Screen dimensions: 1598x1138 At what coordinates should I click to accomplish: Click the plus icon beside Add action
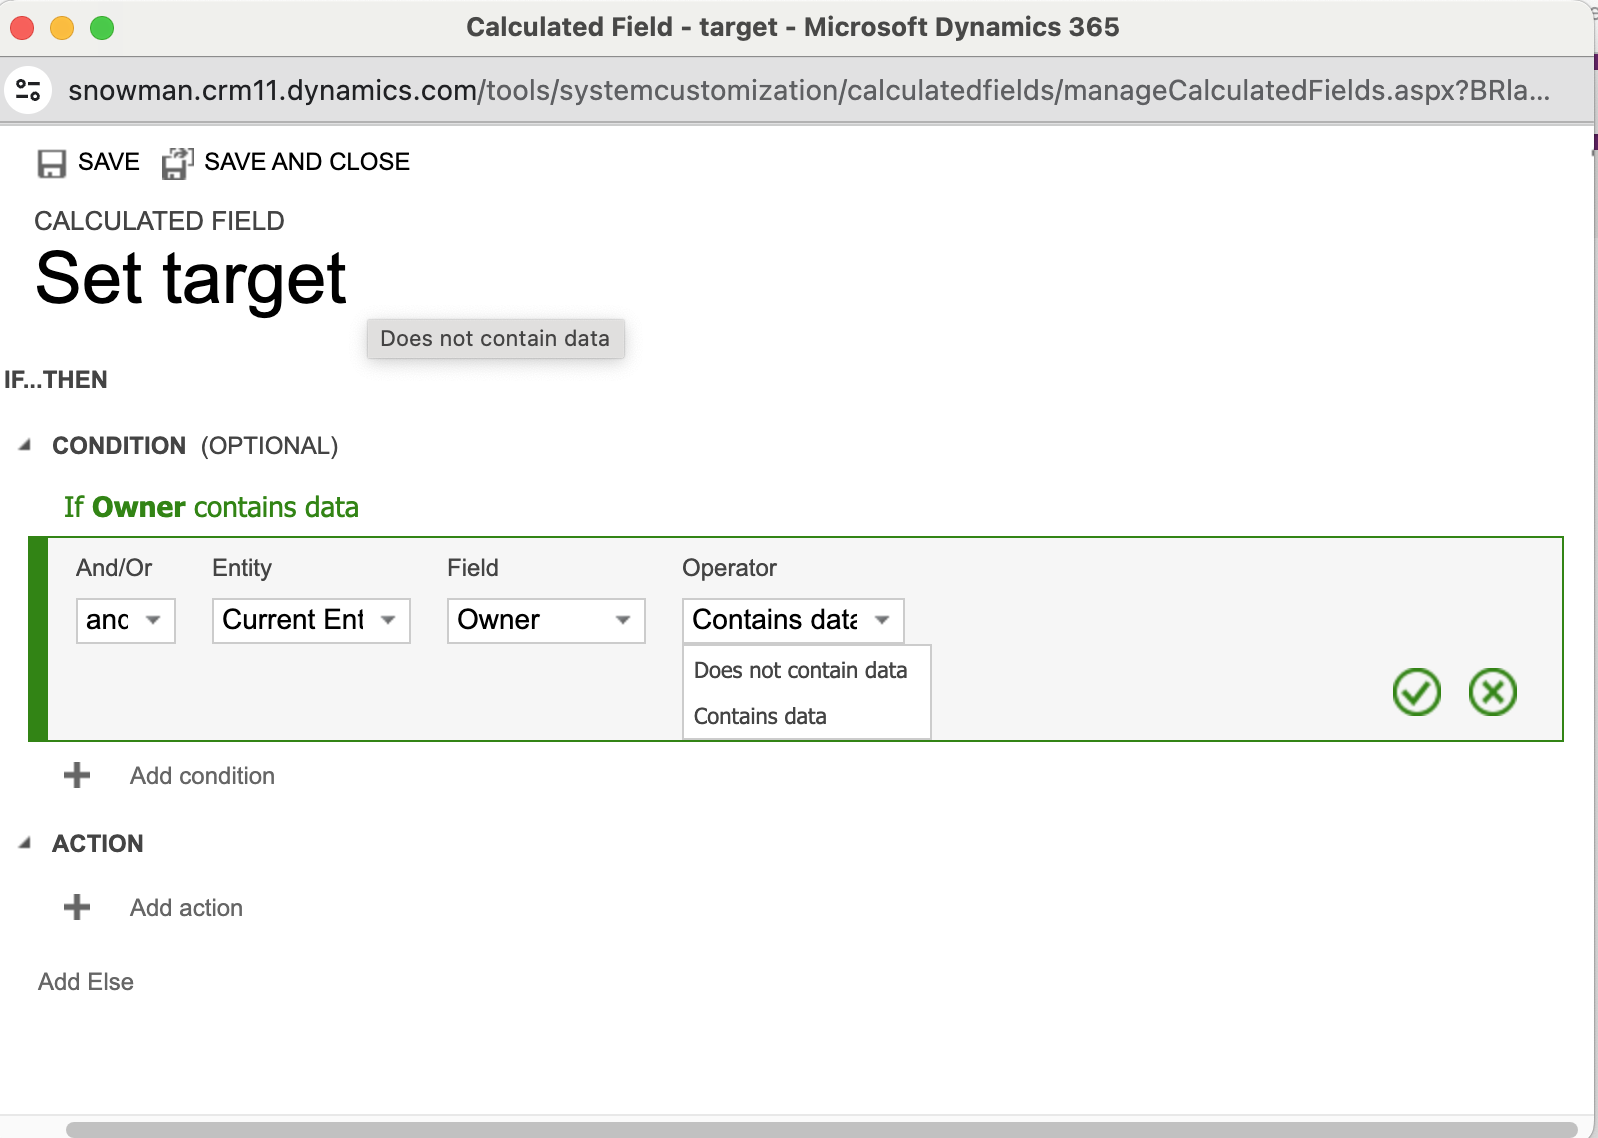click(77, 908)
